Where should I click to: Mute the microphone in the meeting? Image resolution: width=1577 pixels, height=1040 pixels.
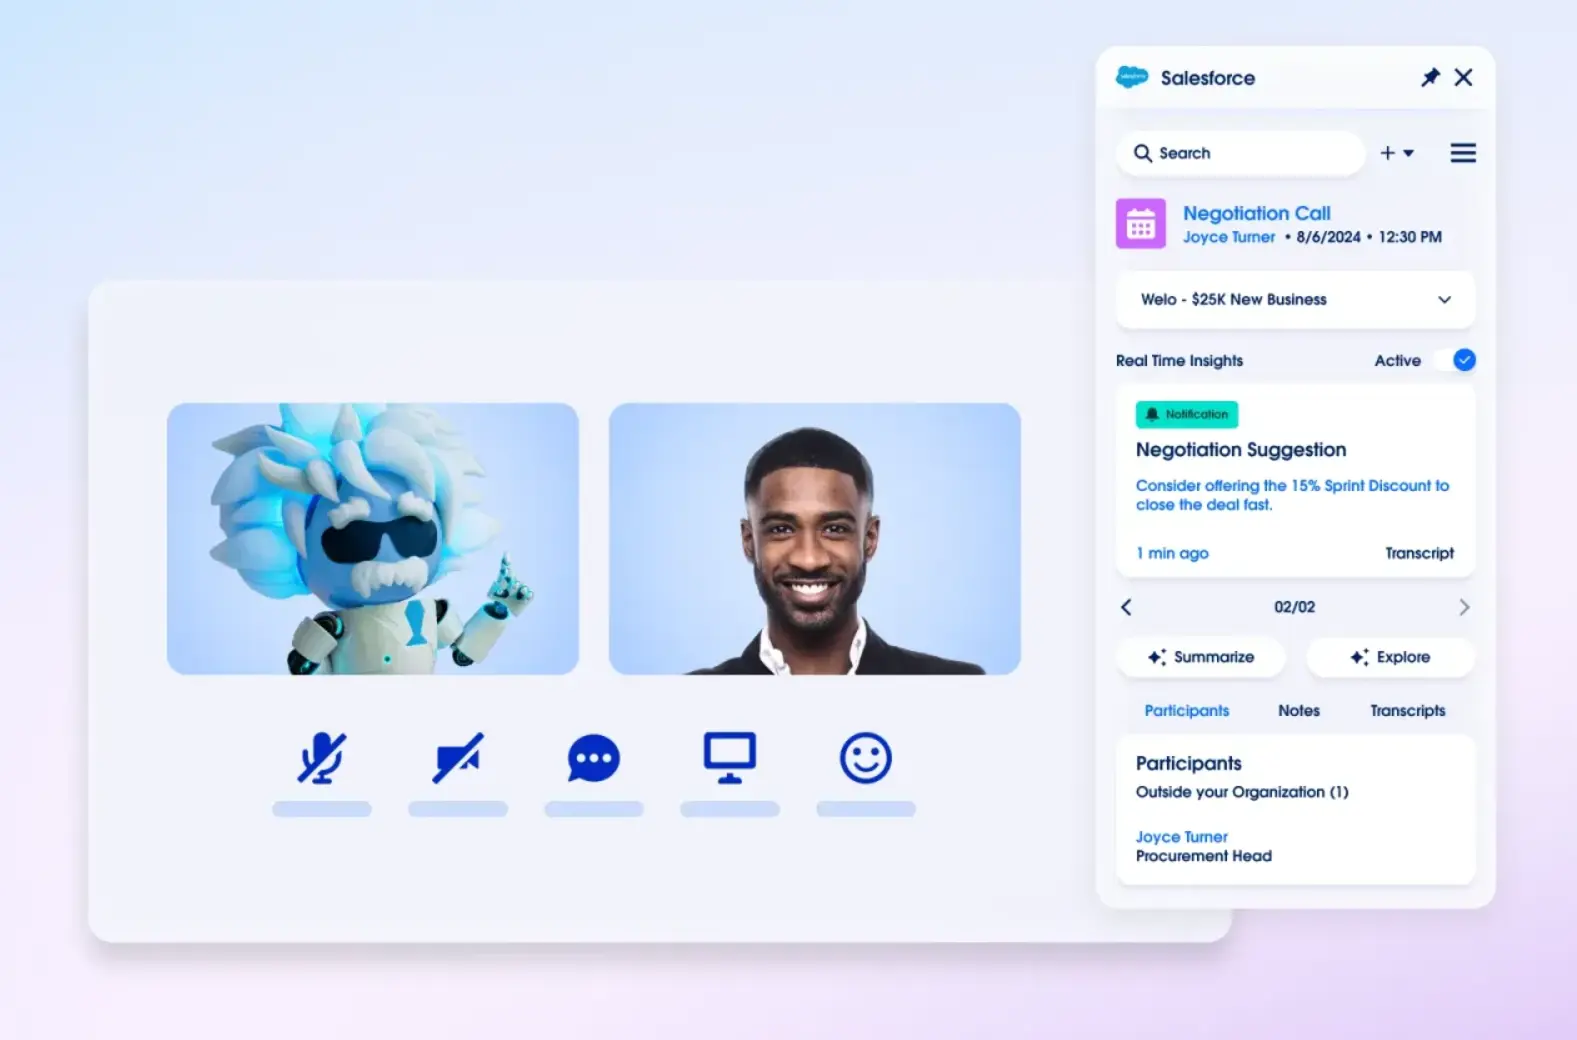(321, 758)
